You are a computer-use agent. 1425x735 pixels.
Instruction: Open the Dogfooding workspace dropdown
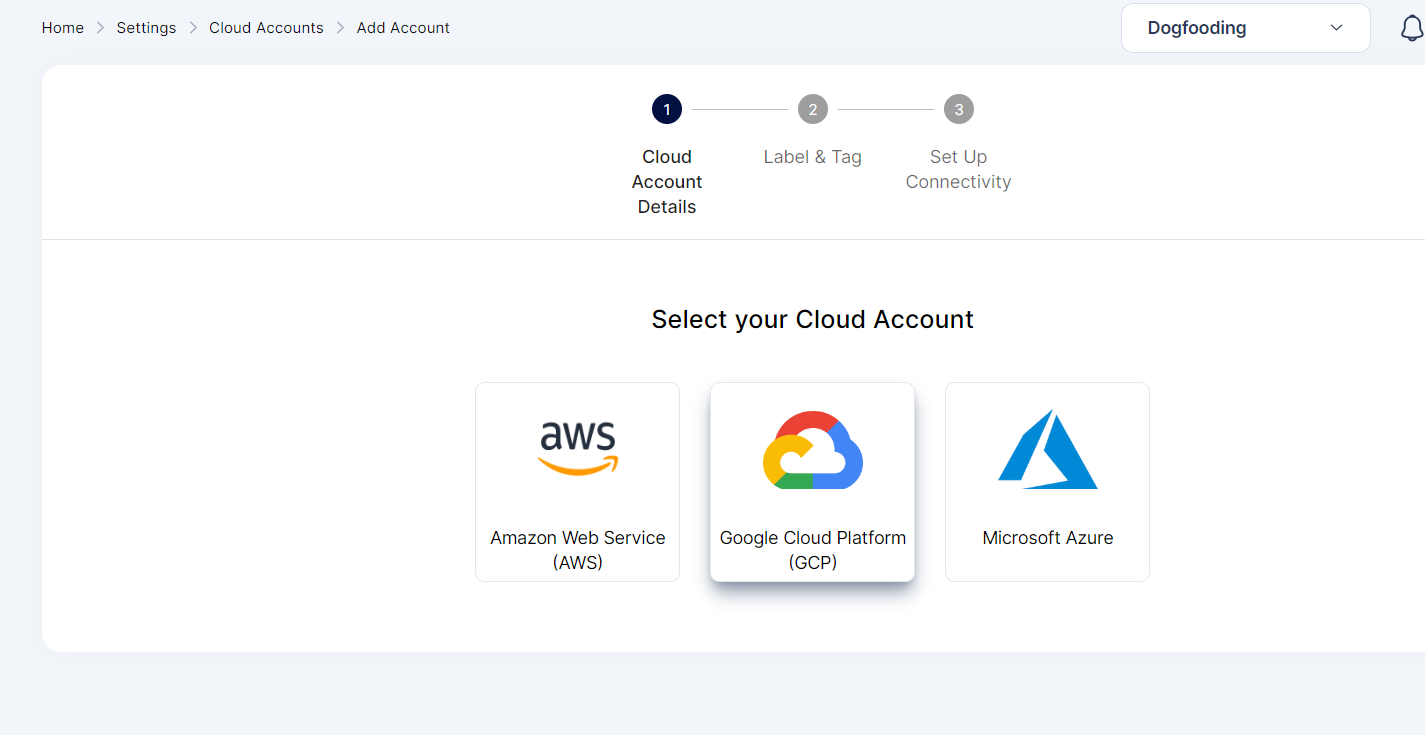coord(1244,28)
